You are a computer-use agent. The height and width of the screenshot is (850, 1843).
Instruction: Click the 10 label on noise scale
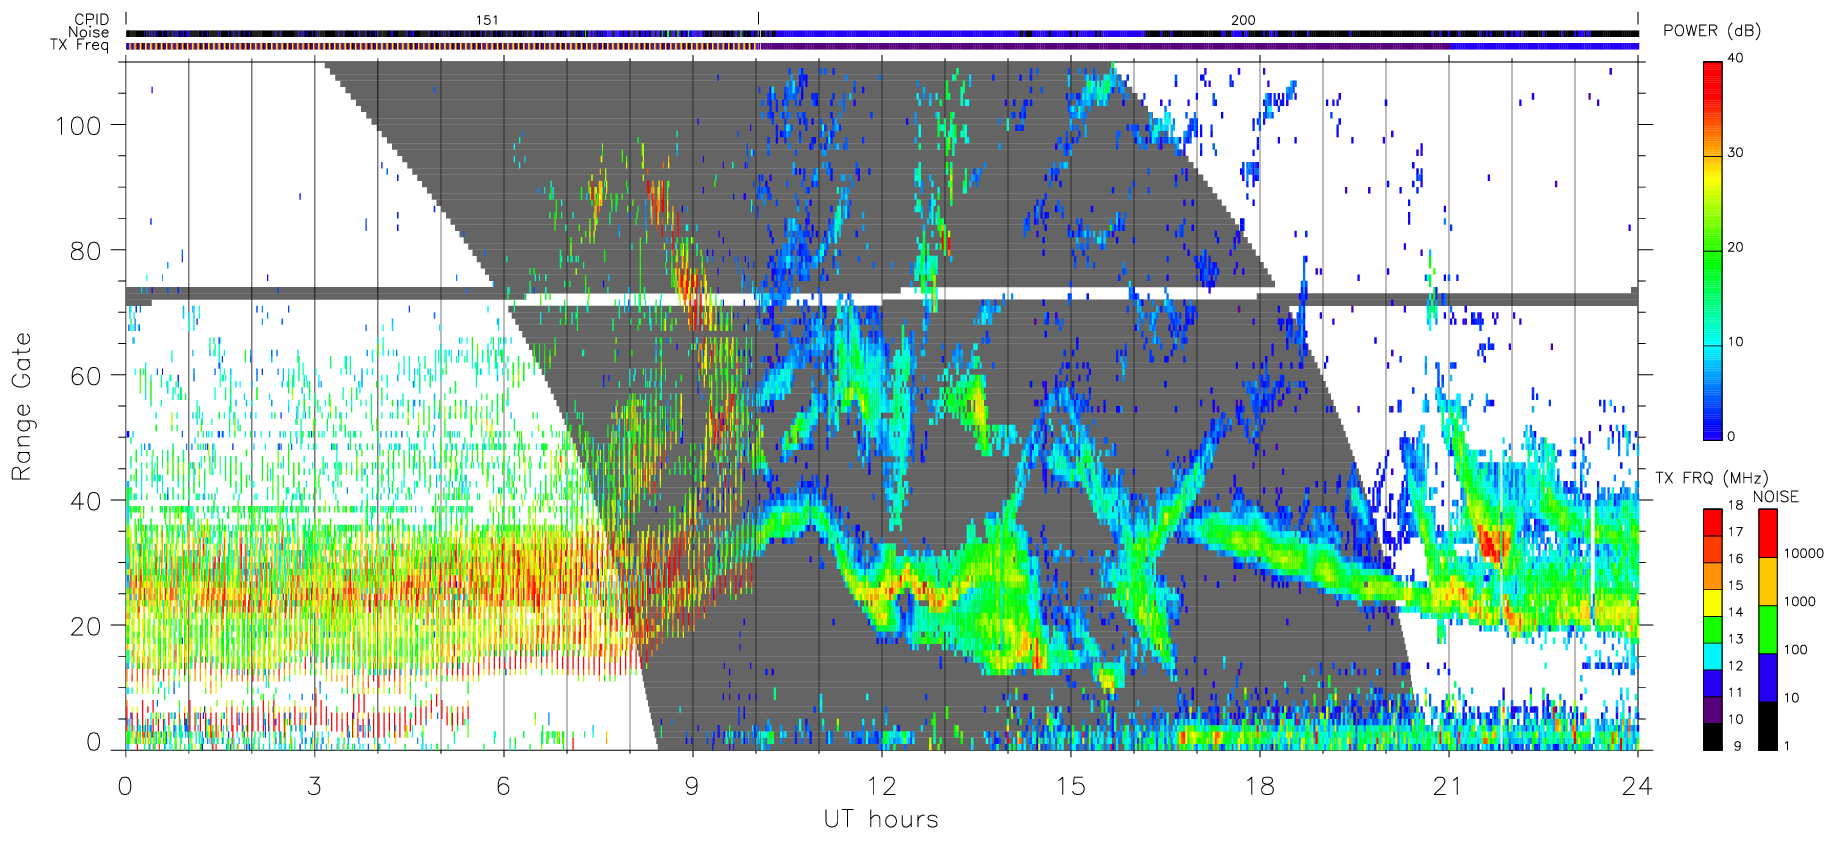click(x=1792, y=698)
